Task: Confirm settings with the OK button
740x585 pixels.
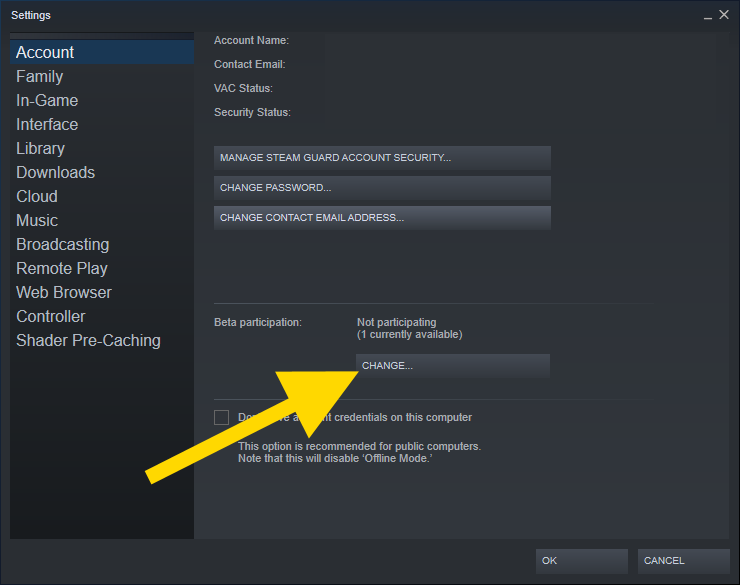Action: tap(581, 561)
